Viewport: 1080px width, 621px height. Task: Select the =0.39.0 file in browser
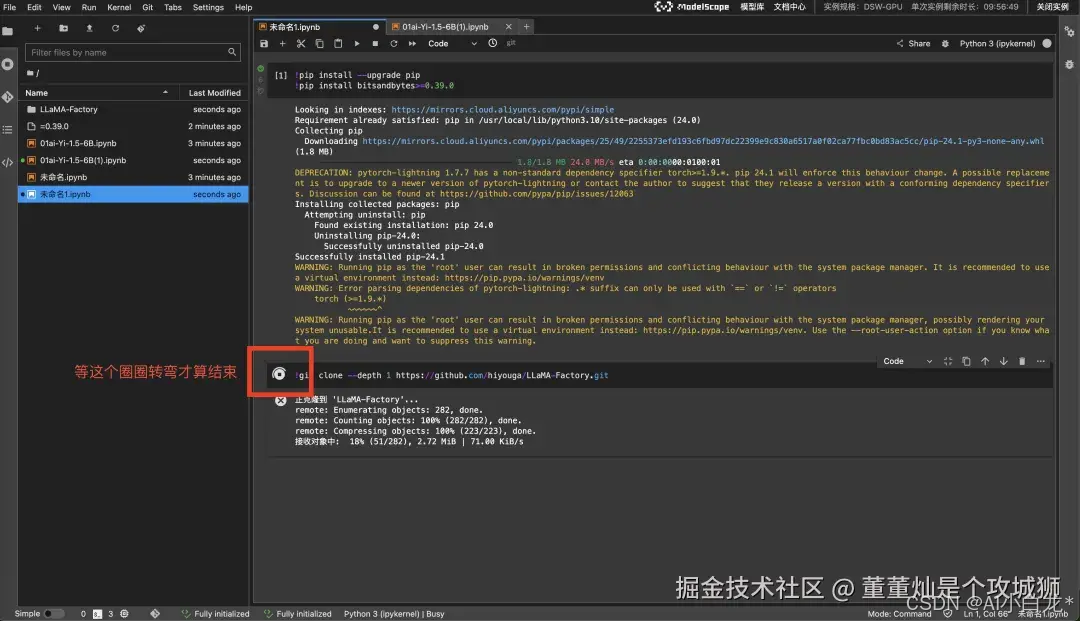134,127
